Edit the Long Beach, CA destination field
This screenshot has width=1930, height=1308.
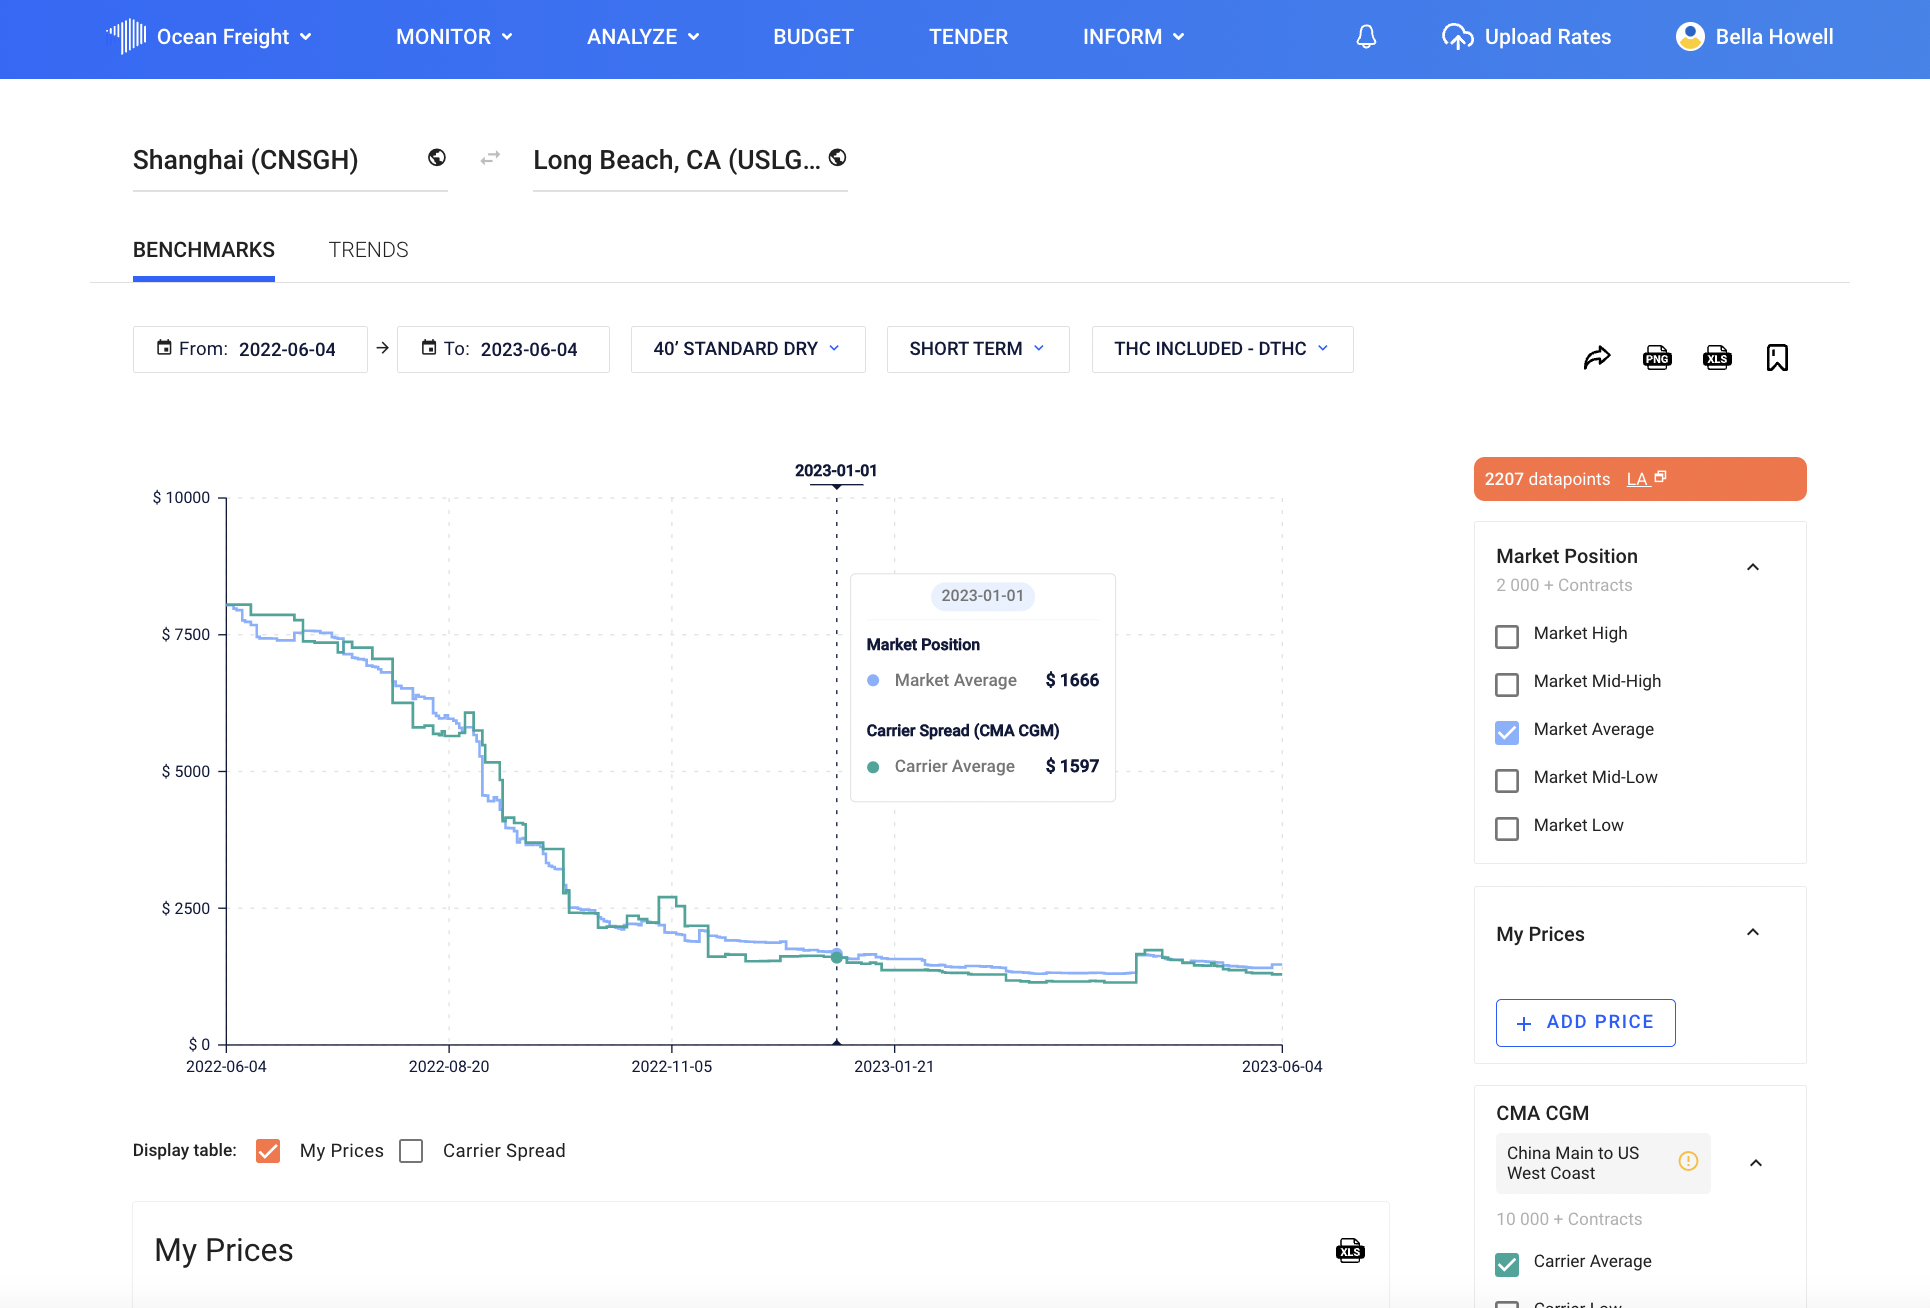point(690,160)
